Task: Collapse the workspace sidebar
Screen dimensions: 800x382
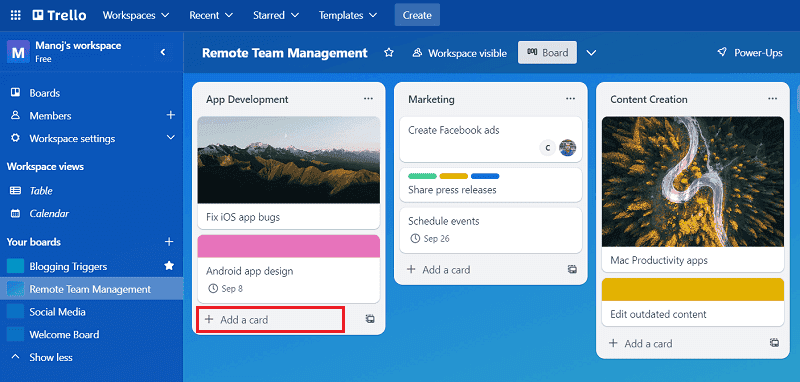Action: [163, 52]
